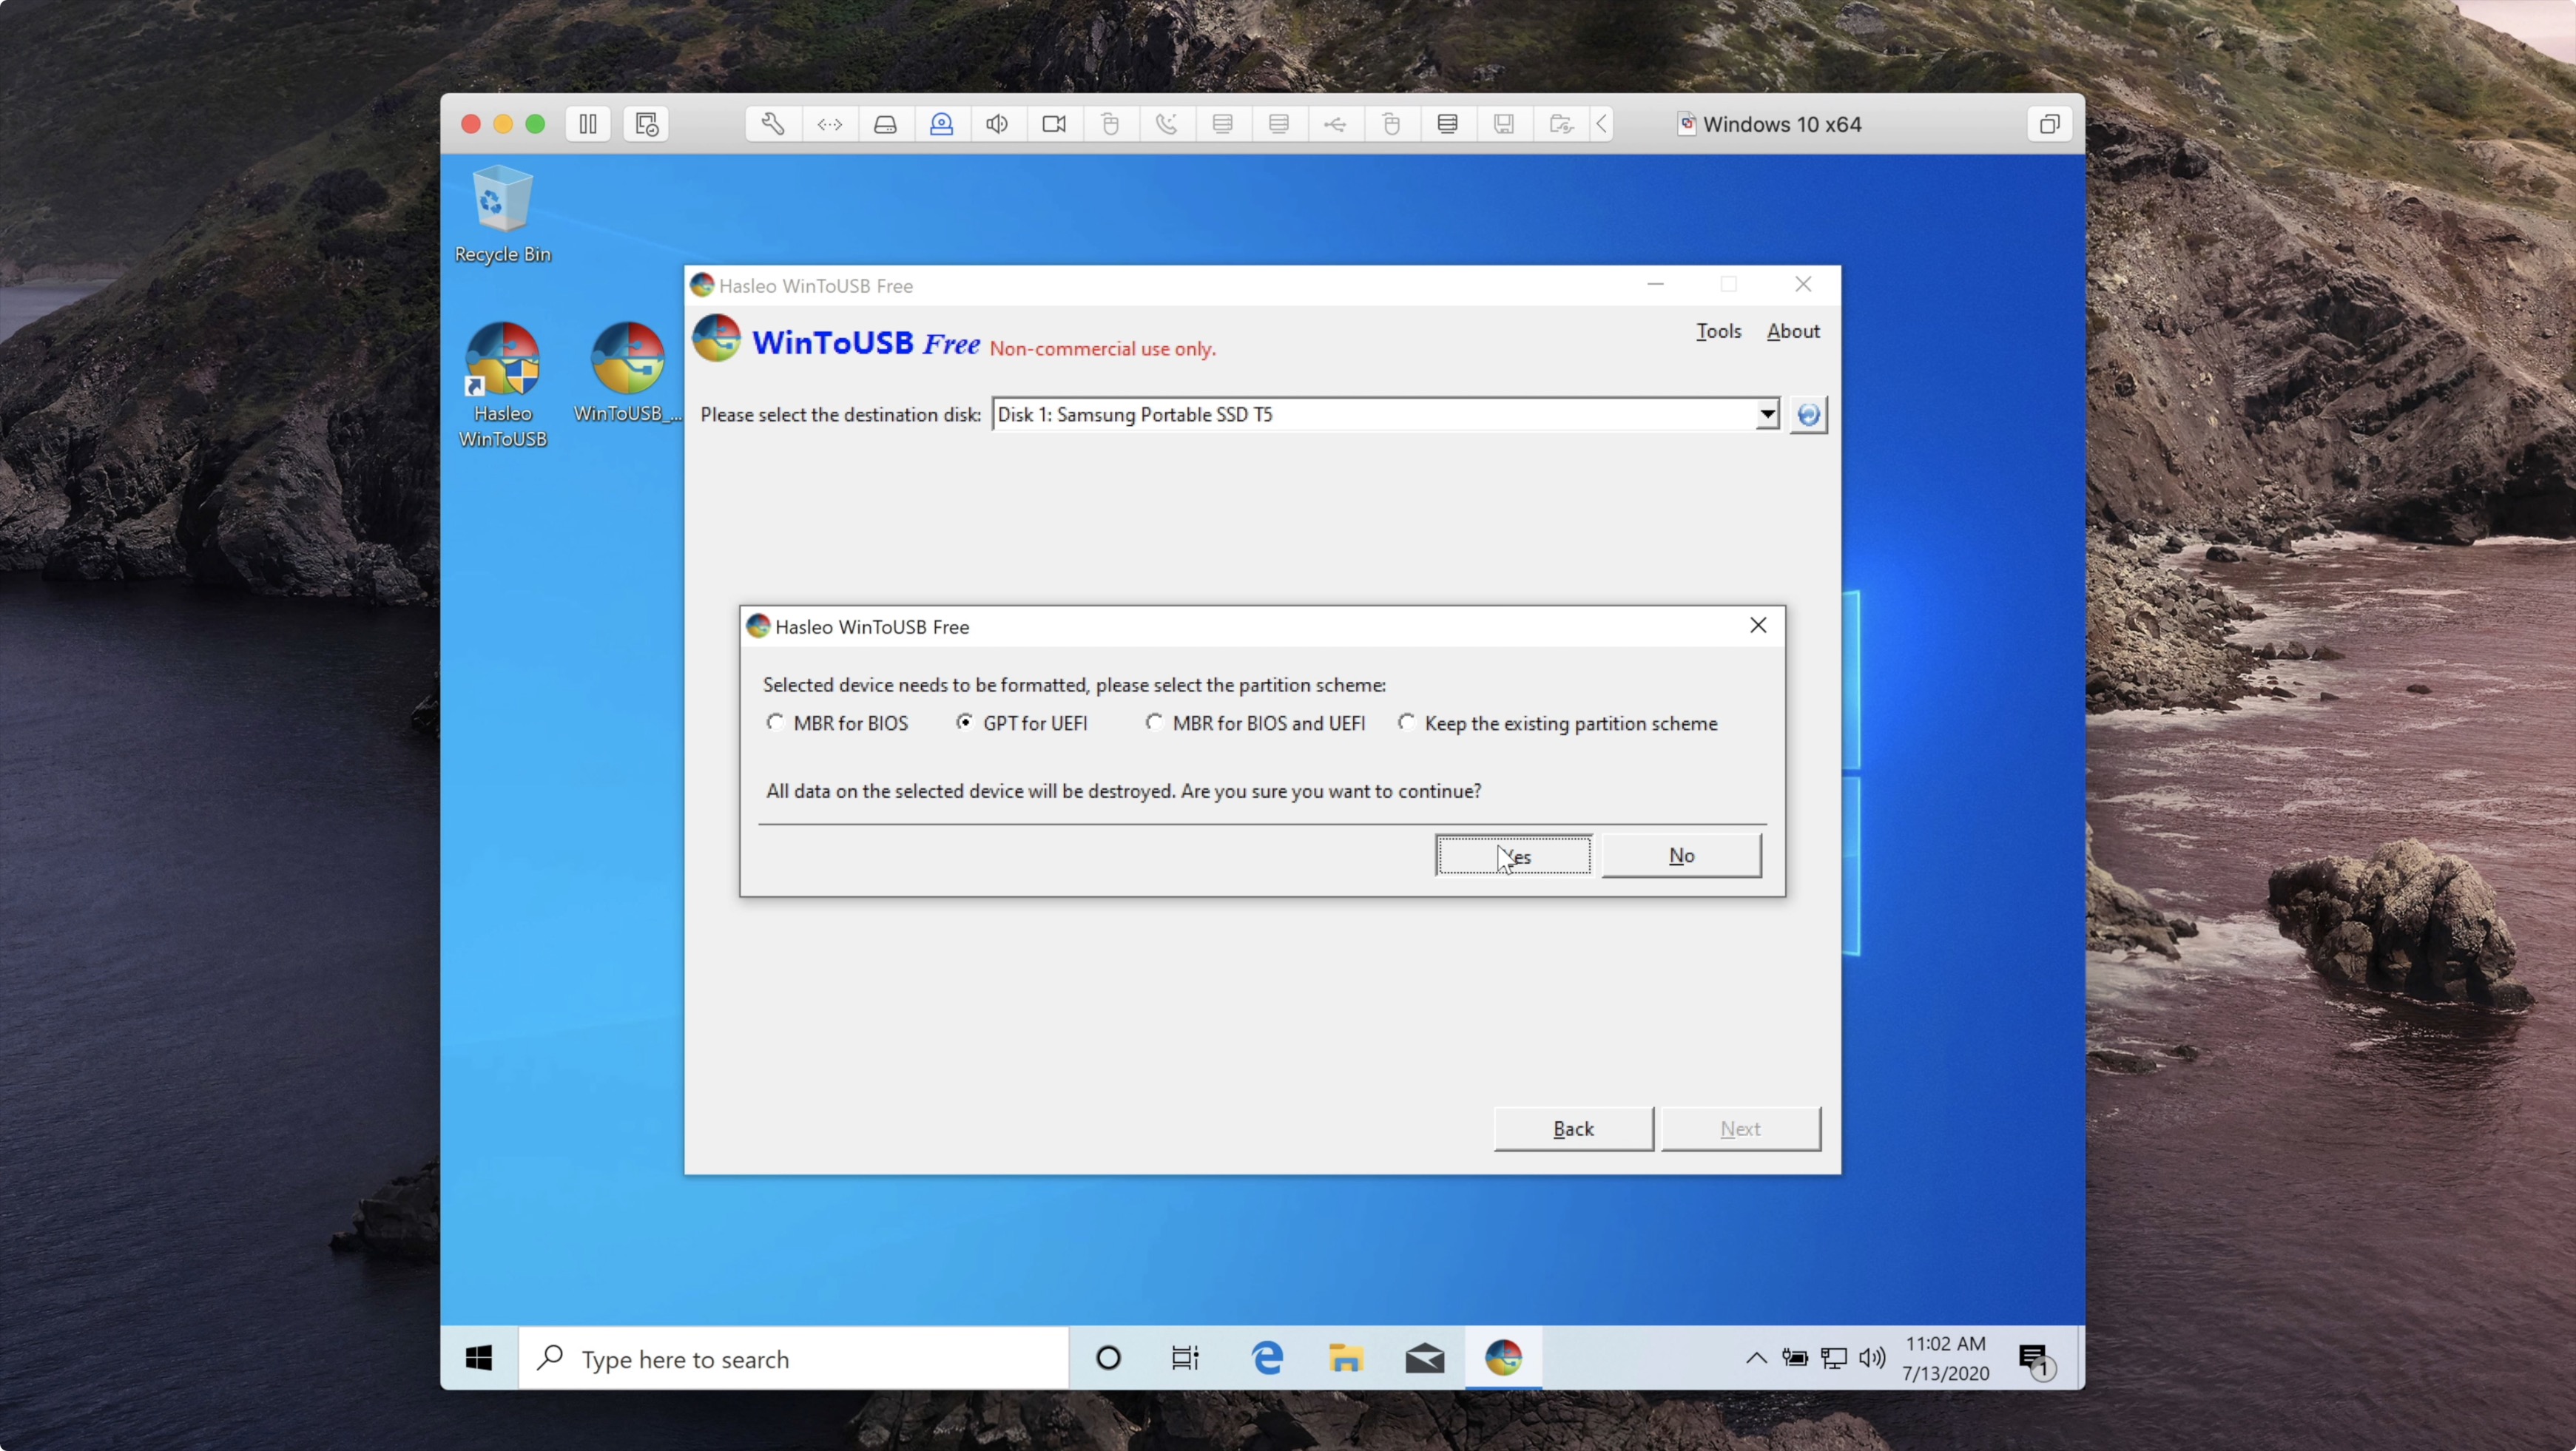
Task: Open File Explorer from taskbar
Action: coord(1346,1358)
